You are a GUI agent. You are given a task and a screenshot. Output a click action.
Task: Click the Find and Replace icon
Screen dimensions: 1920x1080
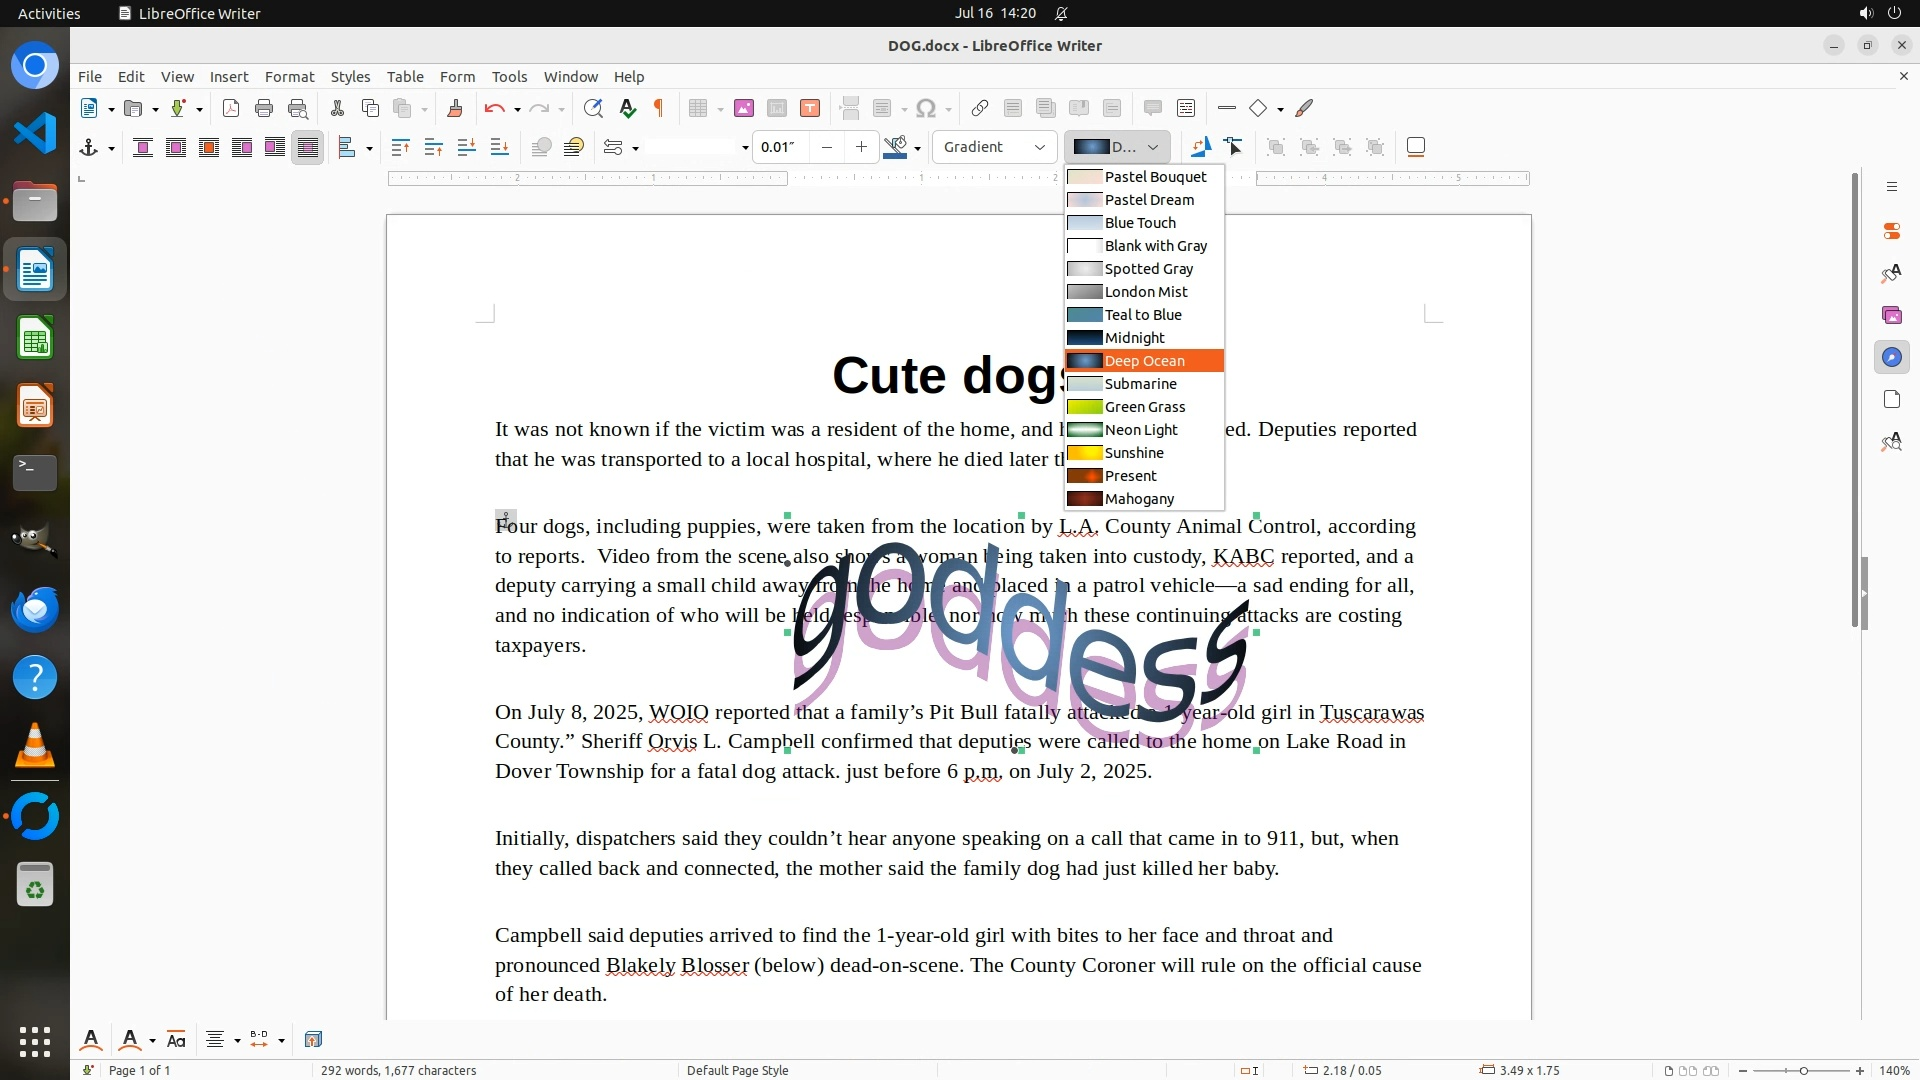593,108
